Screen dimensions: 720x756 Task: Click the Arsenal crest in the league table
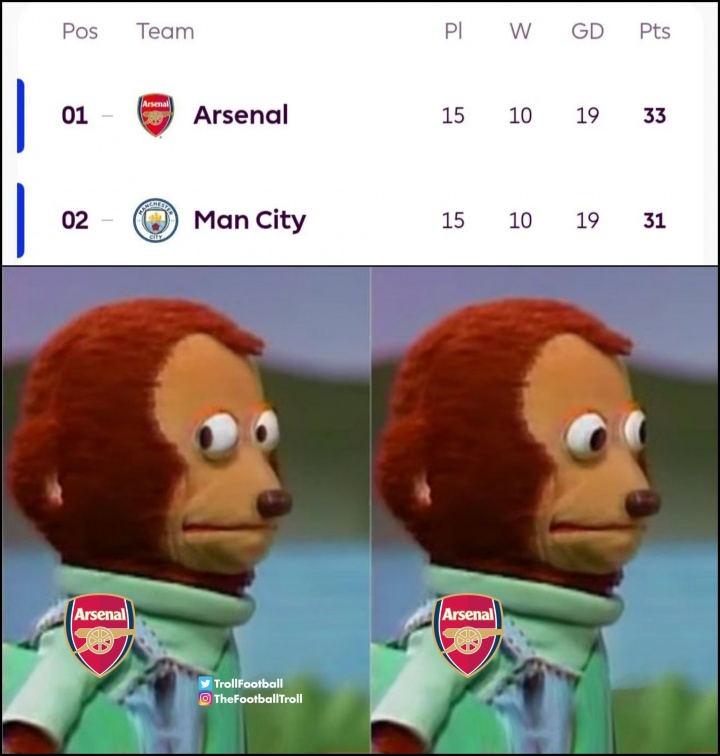[x=155, y=116]
